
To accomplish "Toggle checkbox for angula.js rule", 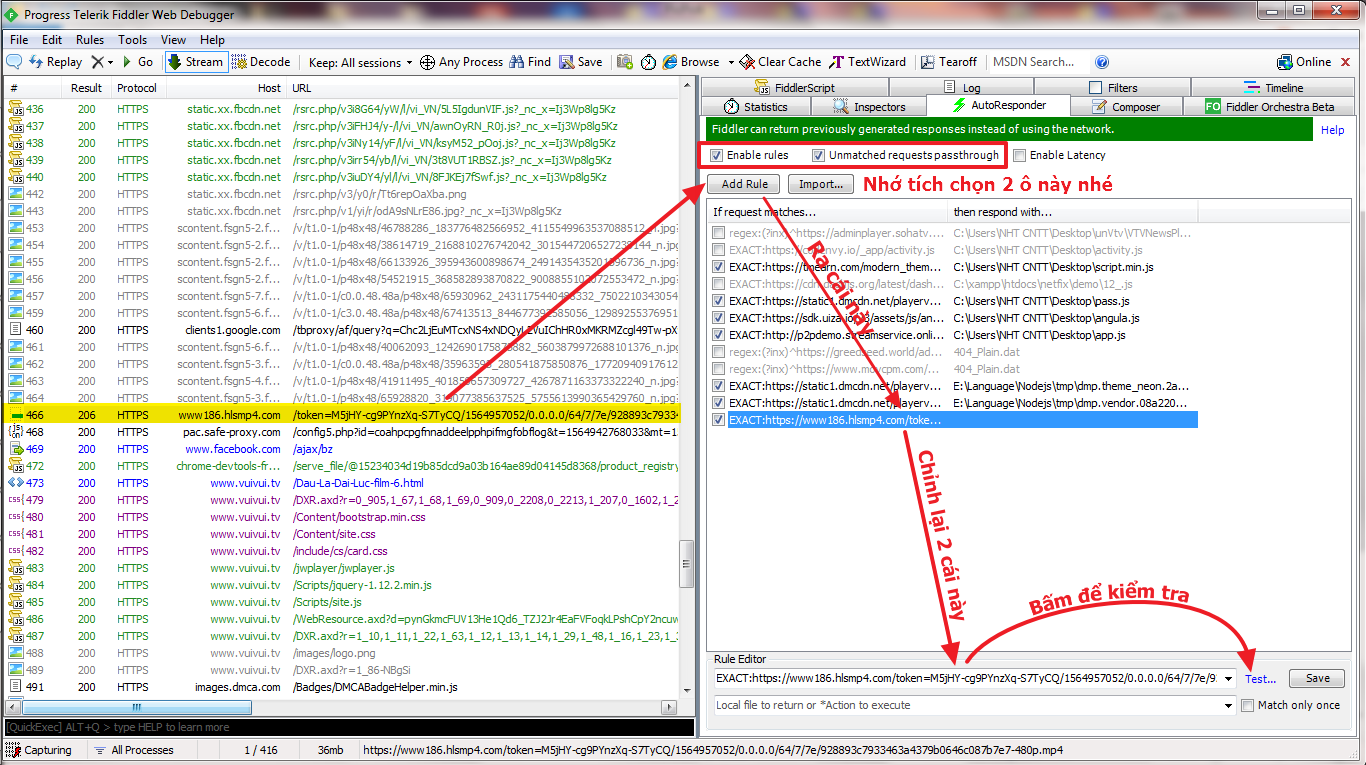I will 719,318.
